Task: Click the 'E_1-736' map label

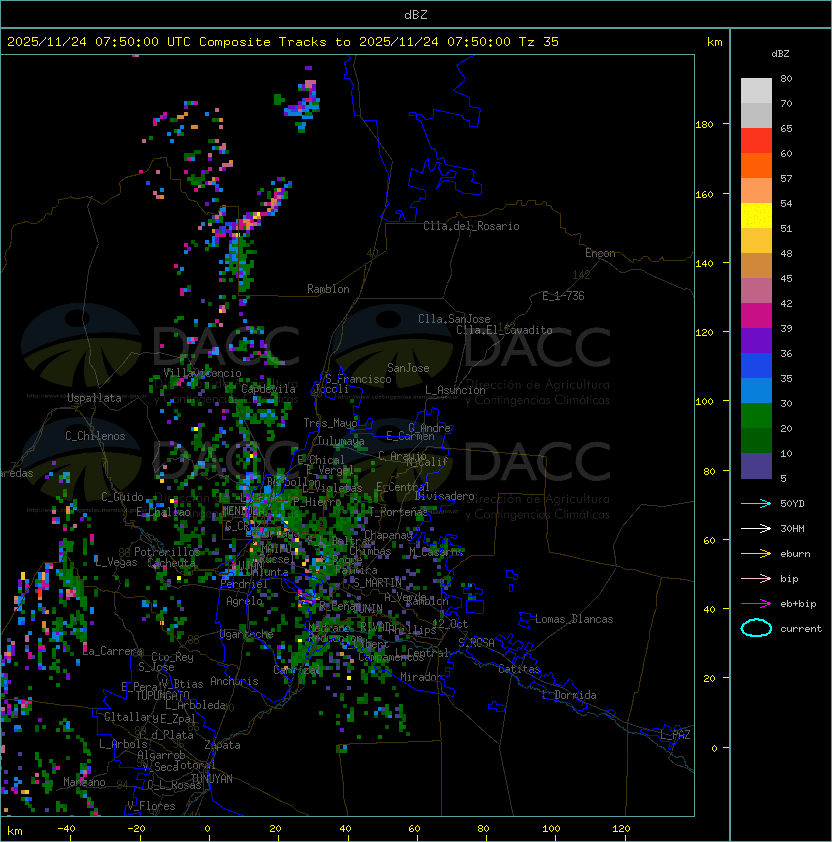Action: click(563, 296)
